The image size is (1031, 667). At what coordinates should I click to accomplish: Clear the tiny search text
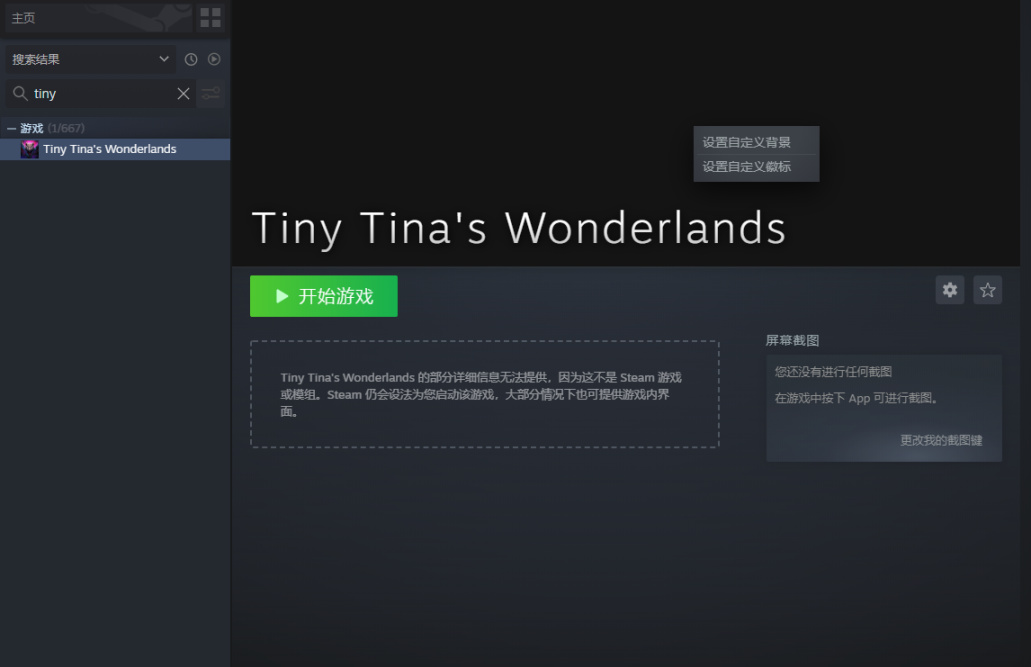[183, 93]
